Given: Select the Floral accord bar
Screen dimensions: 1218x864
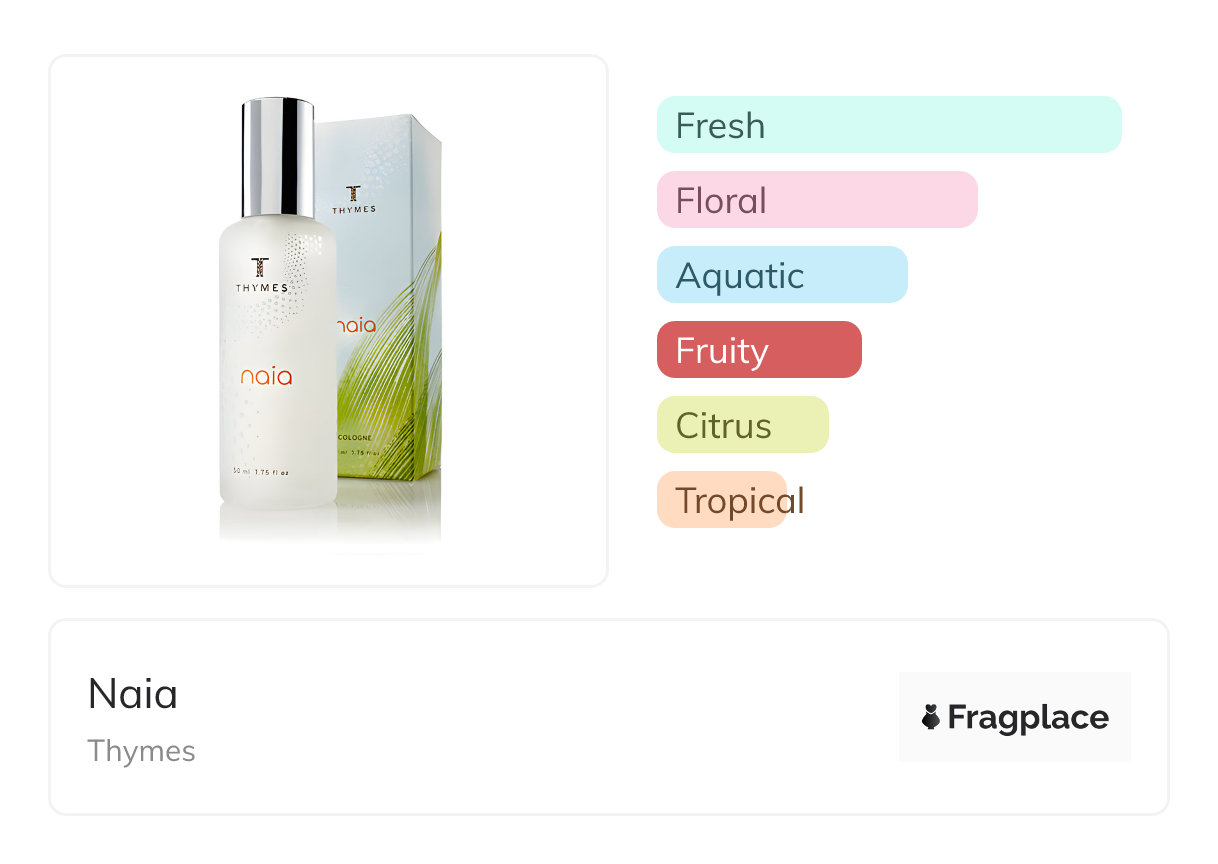Looking at the screenshot, I should tap(817, 200).
